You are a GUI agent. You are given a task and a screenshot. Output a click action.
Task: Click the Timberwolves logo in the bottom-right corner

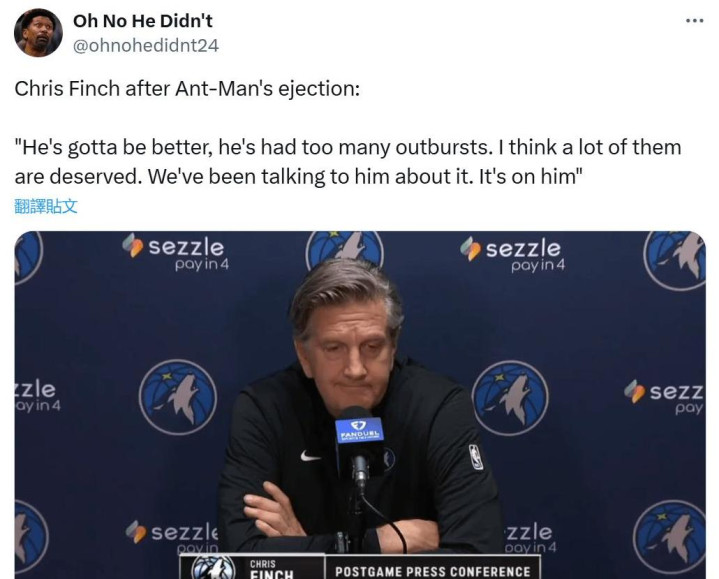pyautogui.click(x=669, y=537)
